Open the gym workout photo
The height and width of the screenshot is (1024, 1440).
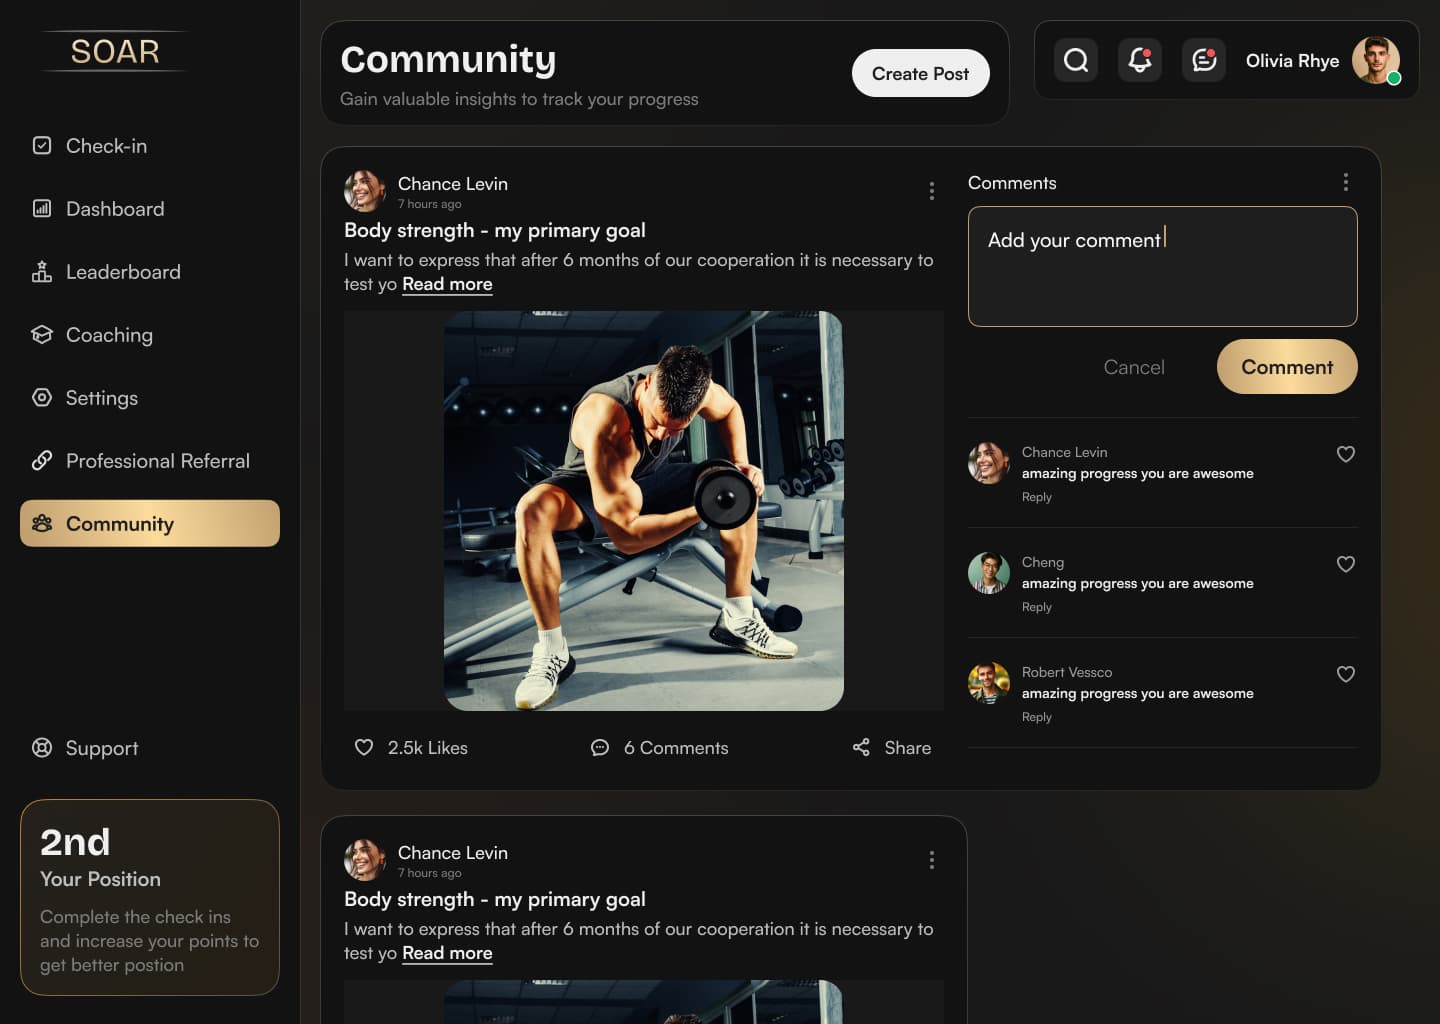(644, 511)
